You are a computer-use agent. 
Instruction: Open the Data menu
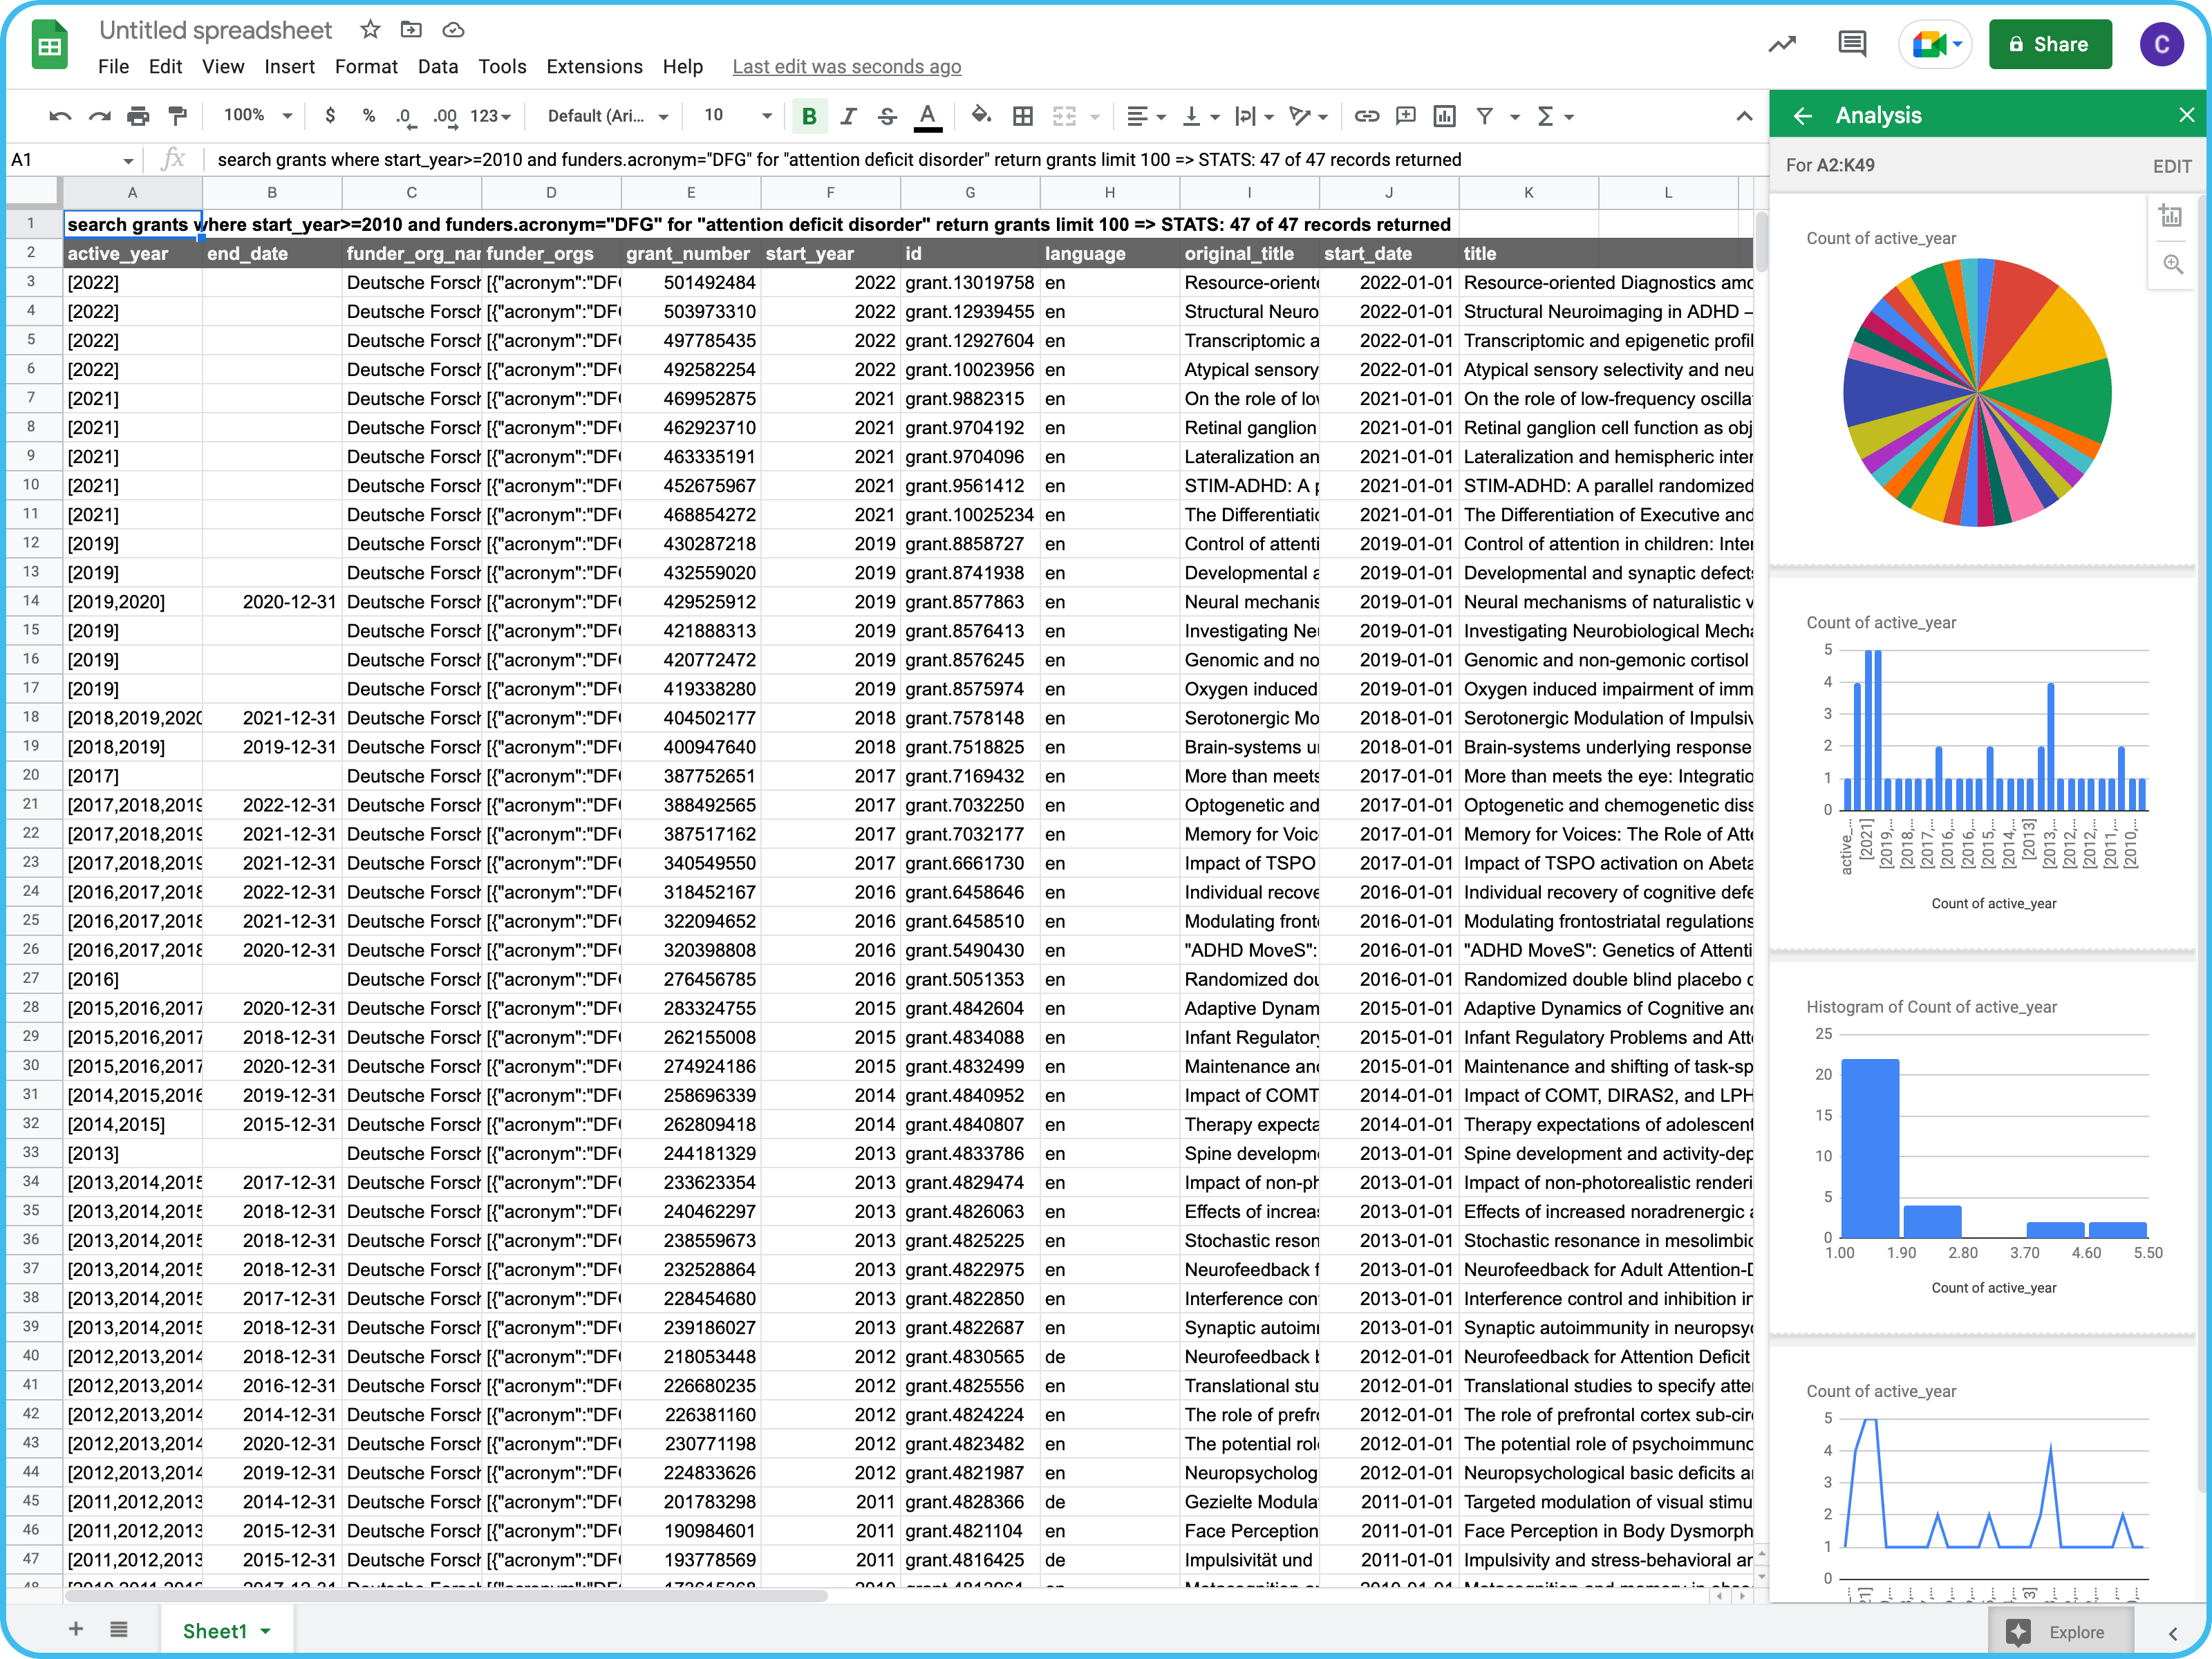pyautogui.click(x=437, y=67)
